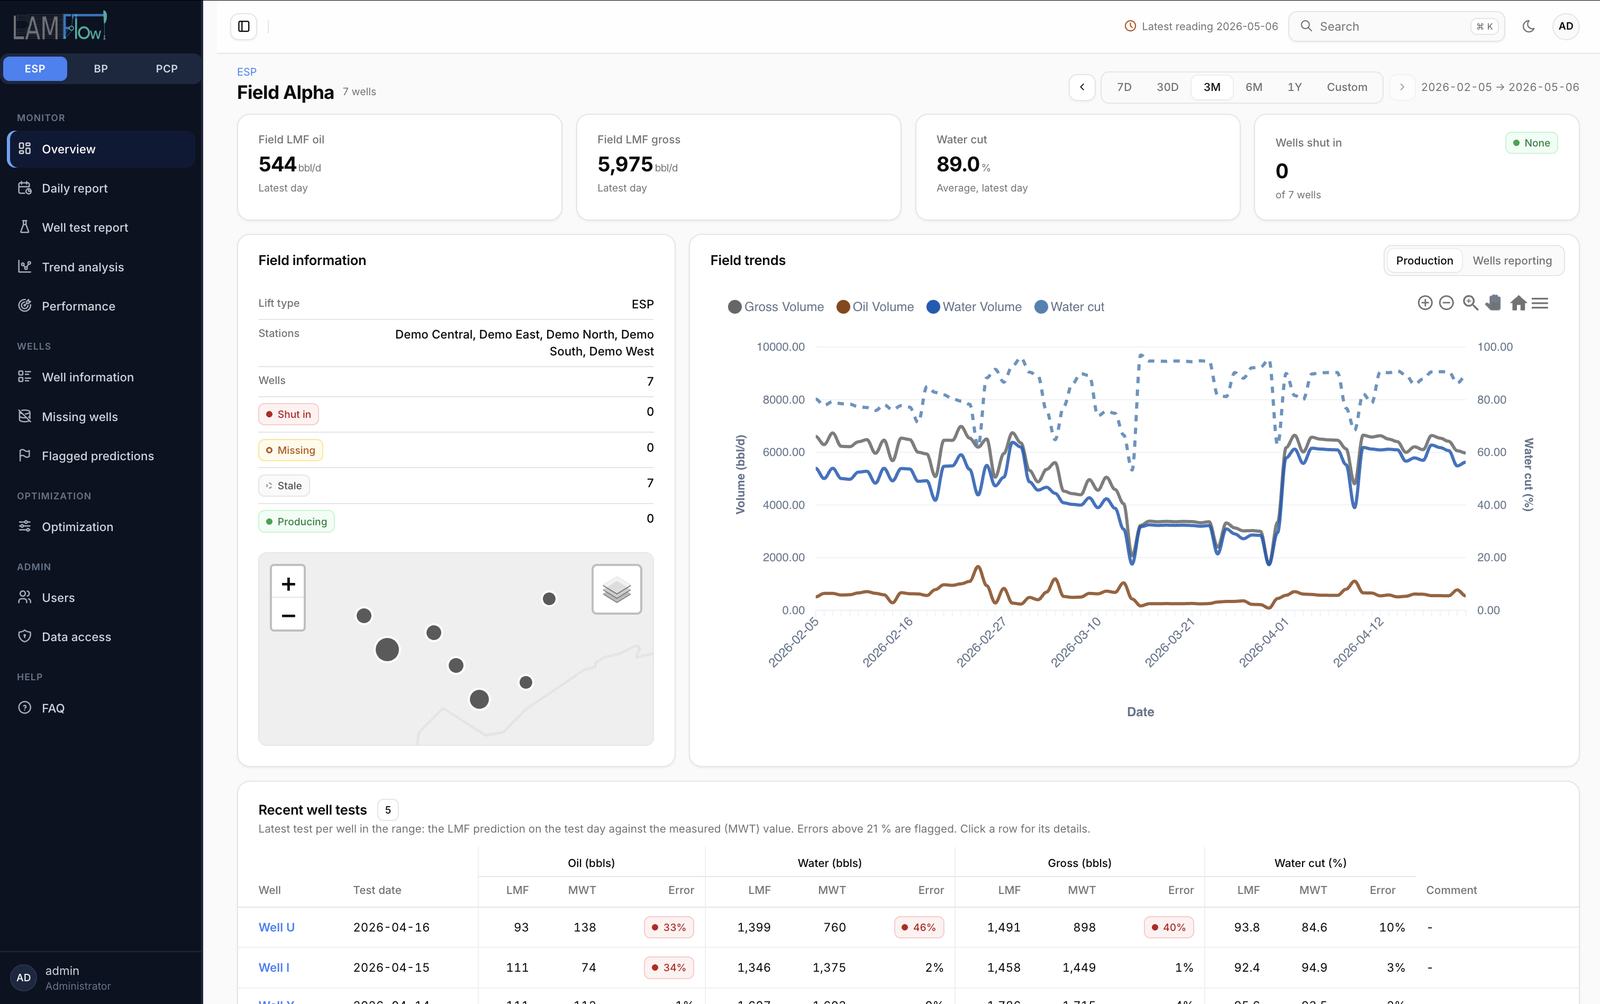Toggle dark mode with the moon icon
The width and height of the screenshot is (1600, 1004).
(1528, 27)
